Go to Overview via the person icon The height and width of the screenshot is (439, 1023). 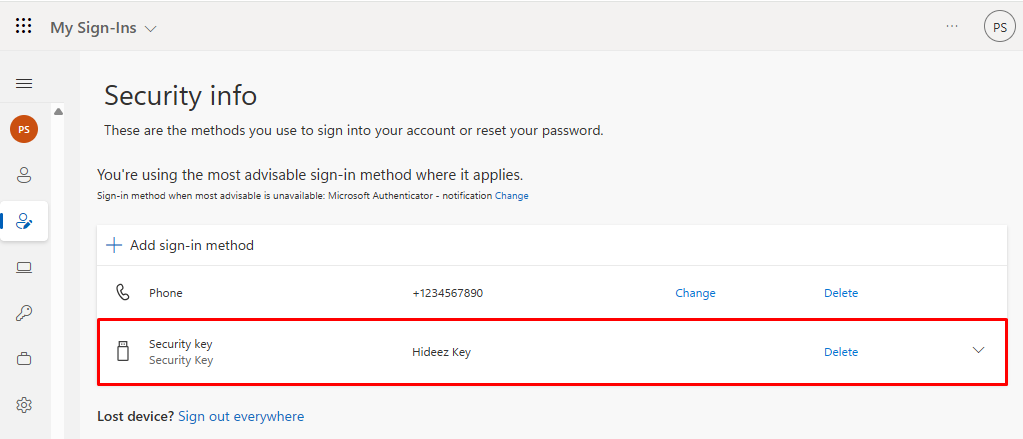point(24,175)
